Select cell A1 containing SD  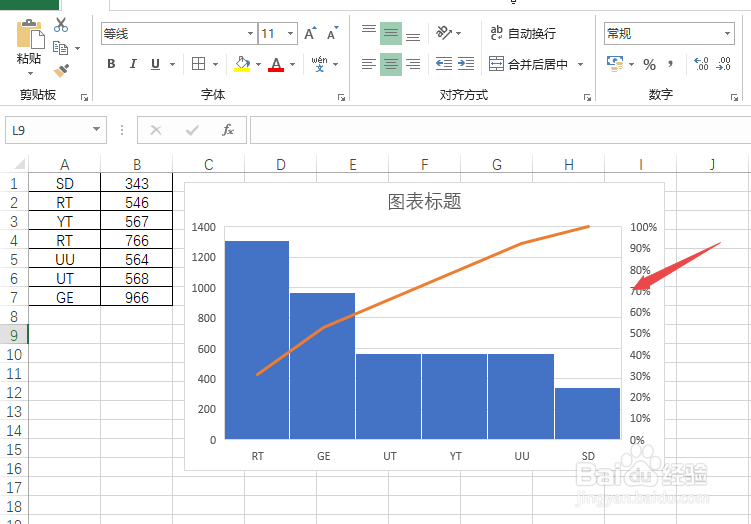65,183
